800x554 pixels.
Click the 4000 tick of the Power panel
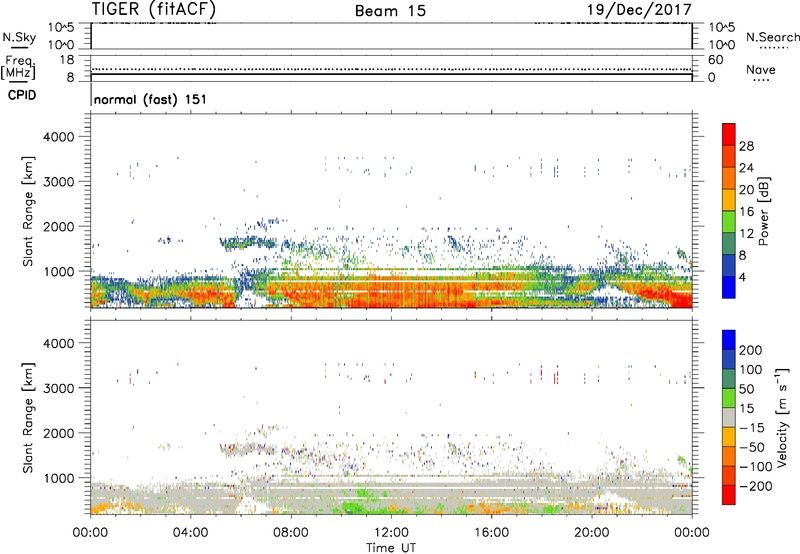click(59, 137)
